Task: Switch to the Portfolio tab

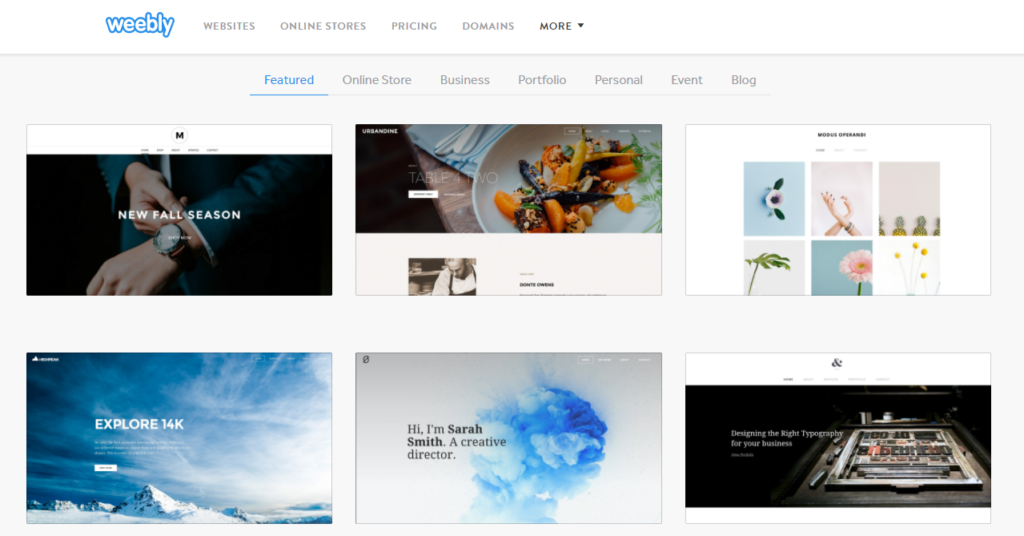Action: (x=542, y=80)
